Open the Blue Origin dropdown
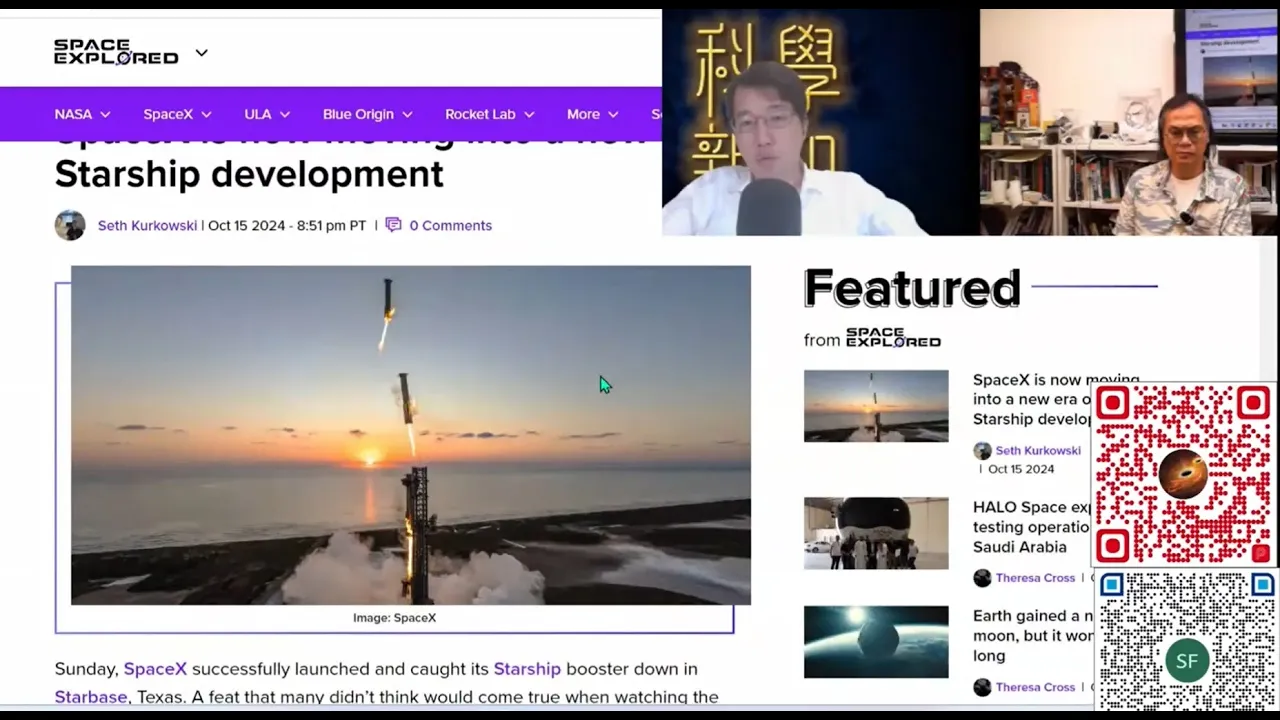The width and height of the screenshot is (1280, 720). (x=368, y=114)
